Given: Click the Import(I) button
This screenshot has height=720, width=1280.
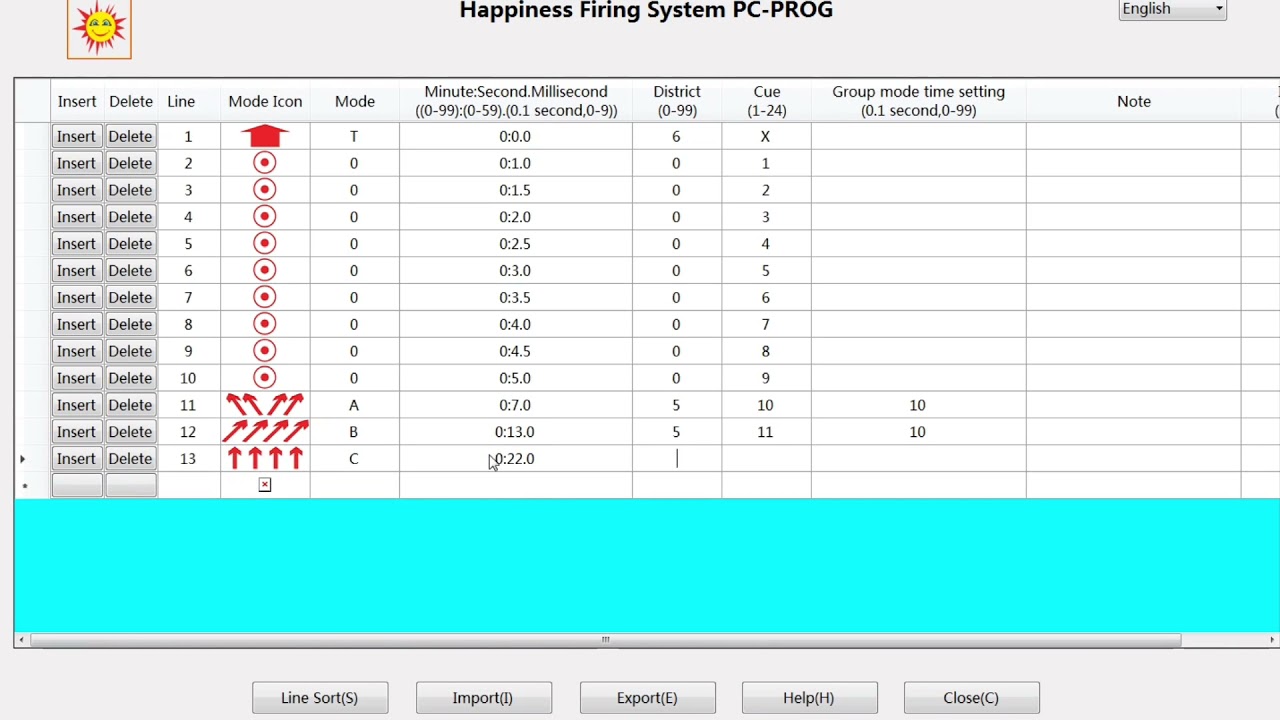Looking at the screenshot, I should point(484,698).
